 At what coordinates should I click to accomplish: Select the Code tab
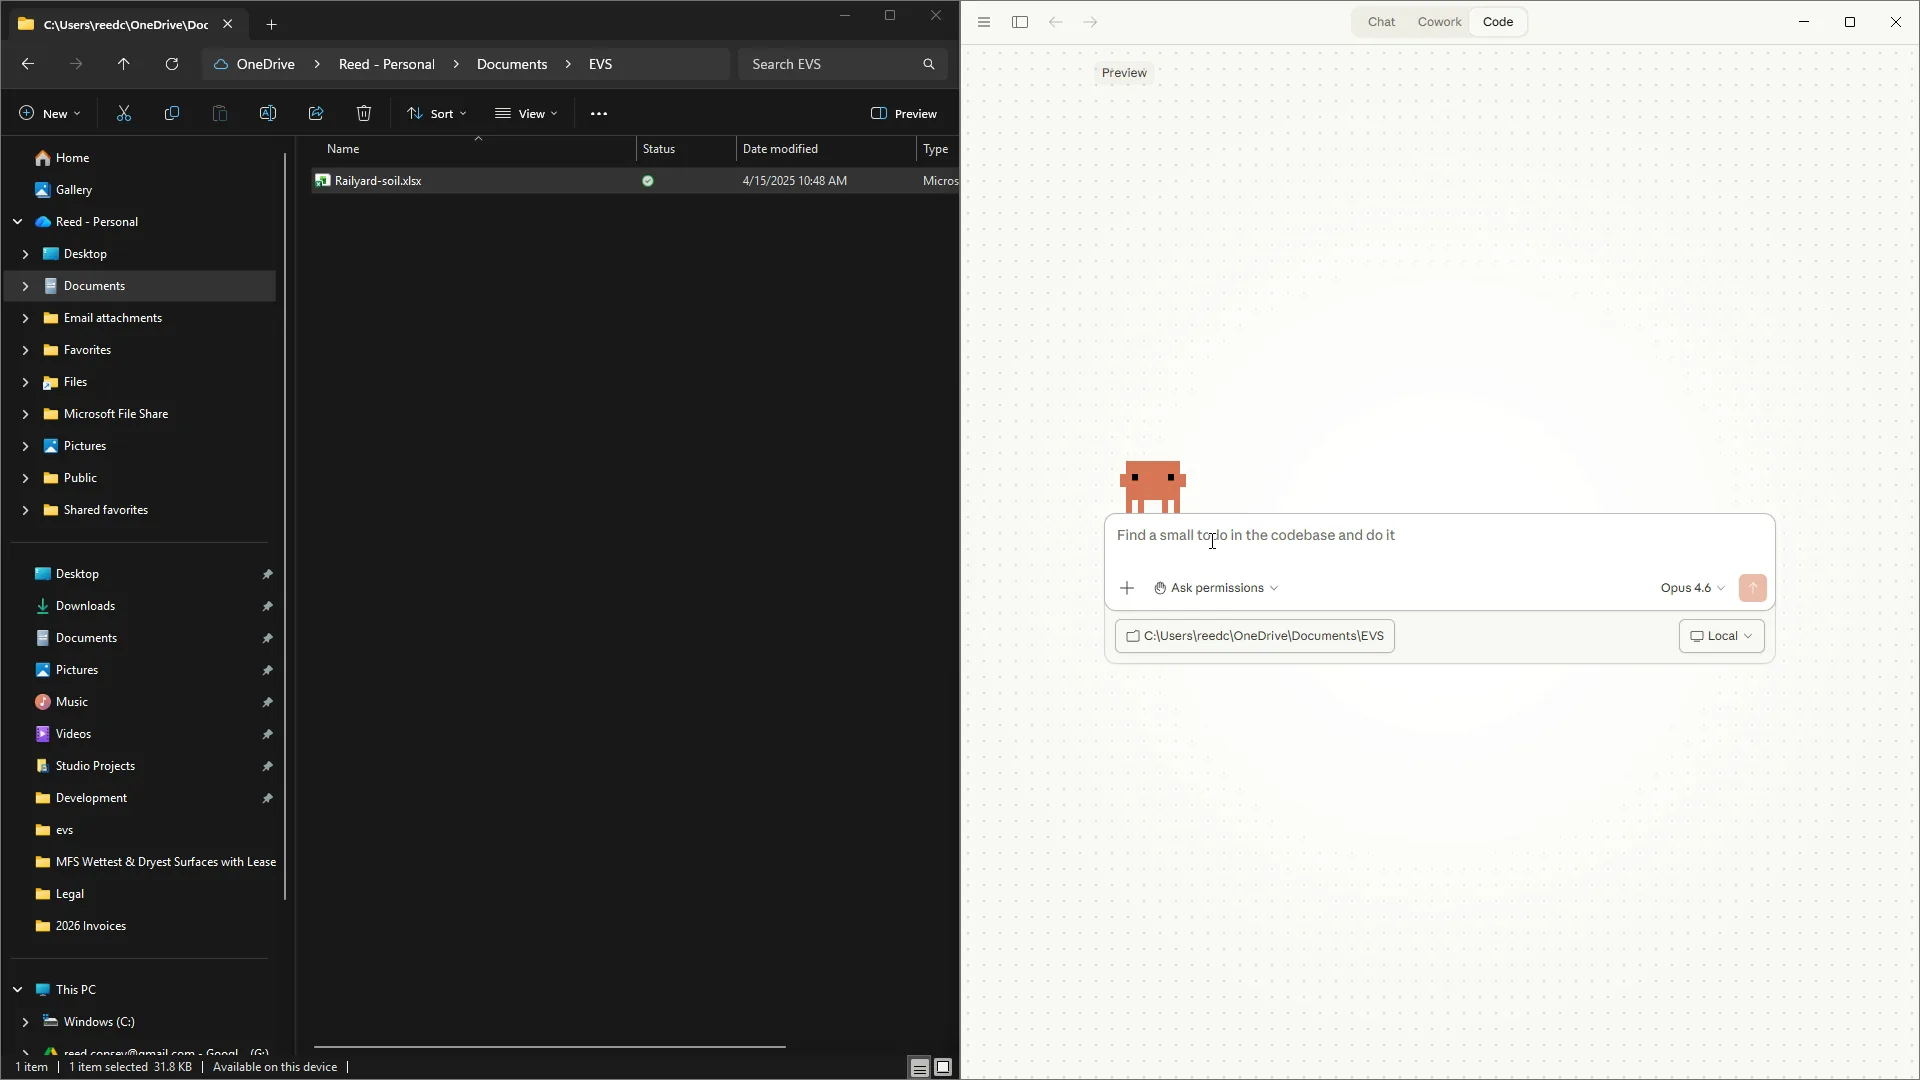(1498, 22)
